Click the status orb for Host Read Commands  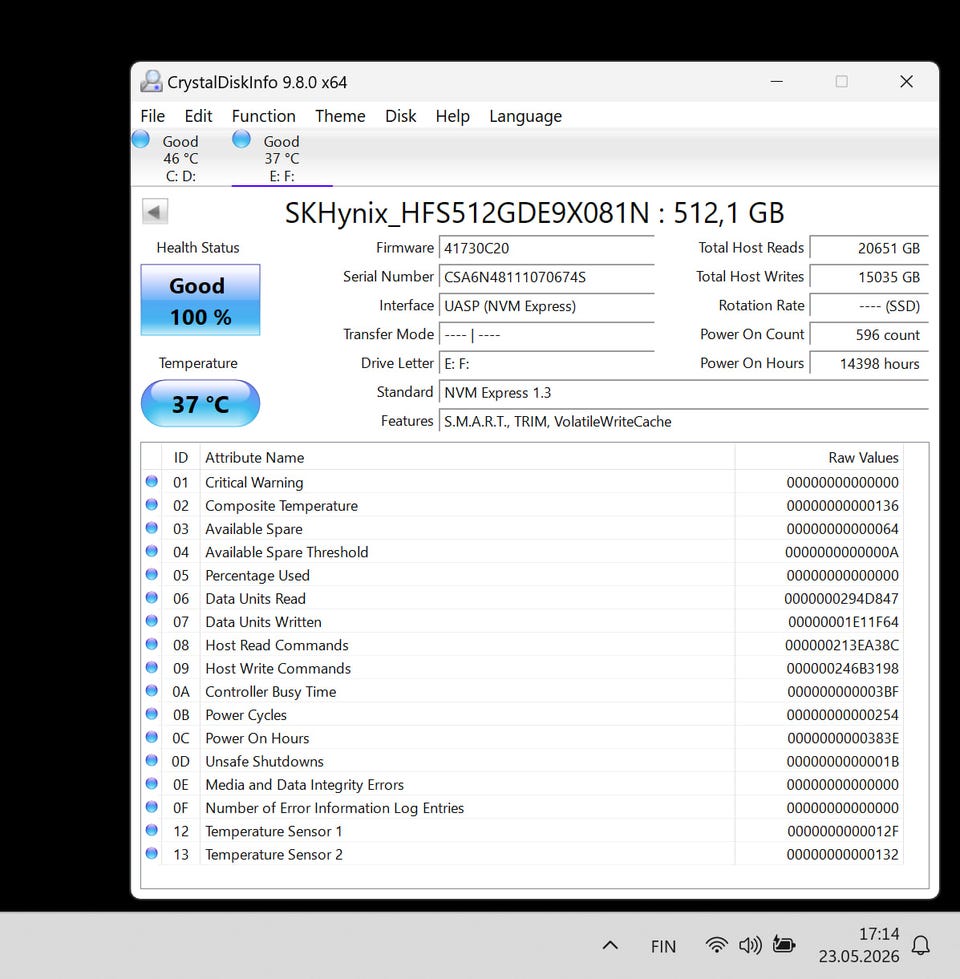tap(152, 644)
